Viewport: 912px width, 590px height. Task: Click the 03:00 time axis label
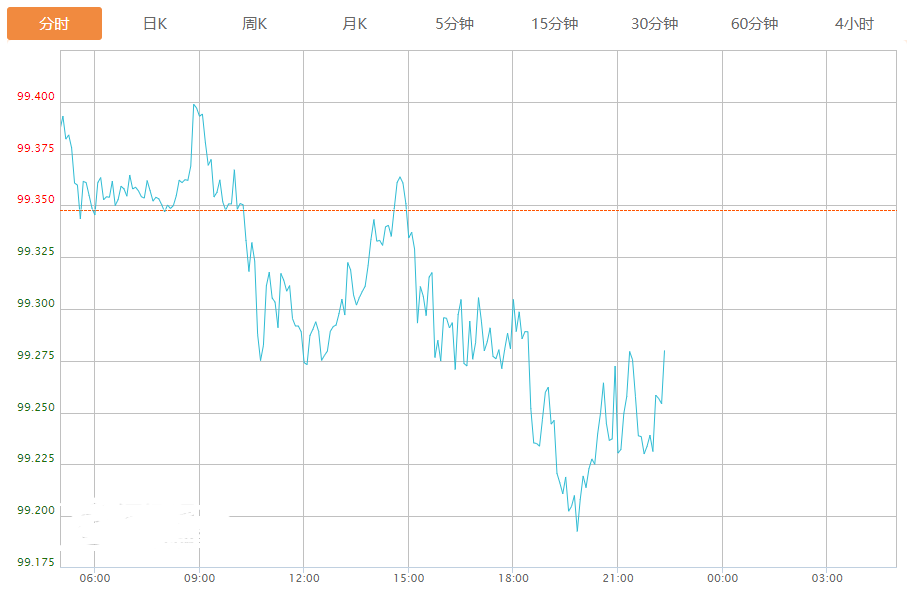[826, 578]
